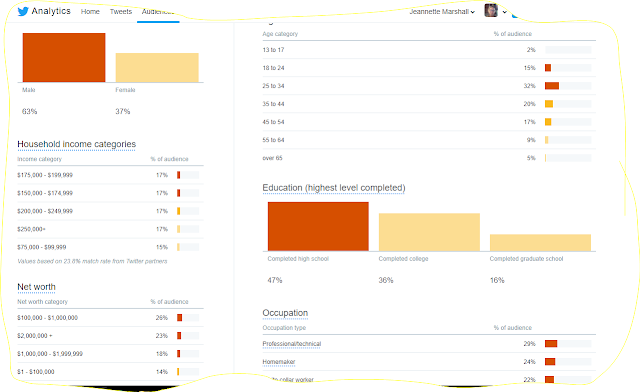This screenshot has width=640, height=392.
Task: Select the Completed high school bar
Action: point(318,226)
